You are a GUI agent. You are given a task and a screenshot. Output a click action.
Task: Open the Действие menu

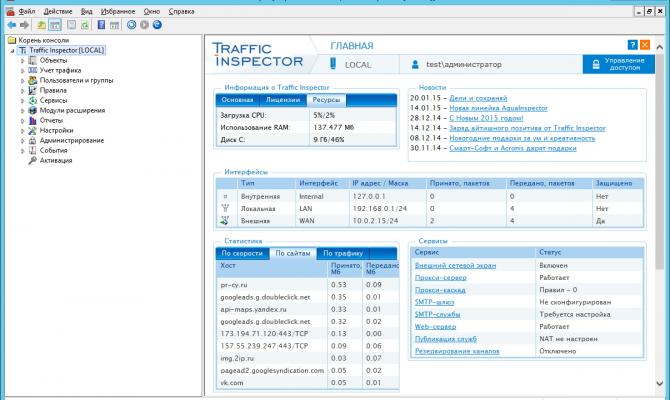(58, 12)
